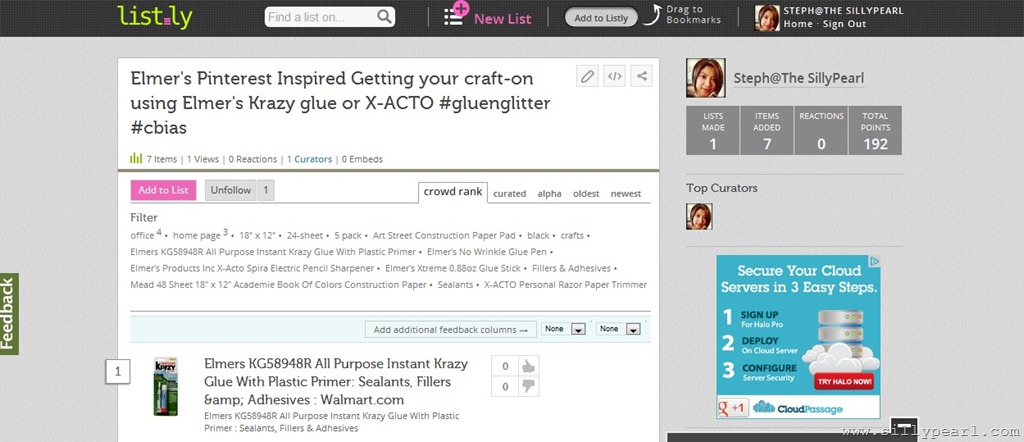
Task: Click the Google +1 icon in ad
Action: pos(733,408)
